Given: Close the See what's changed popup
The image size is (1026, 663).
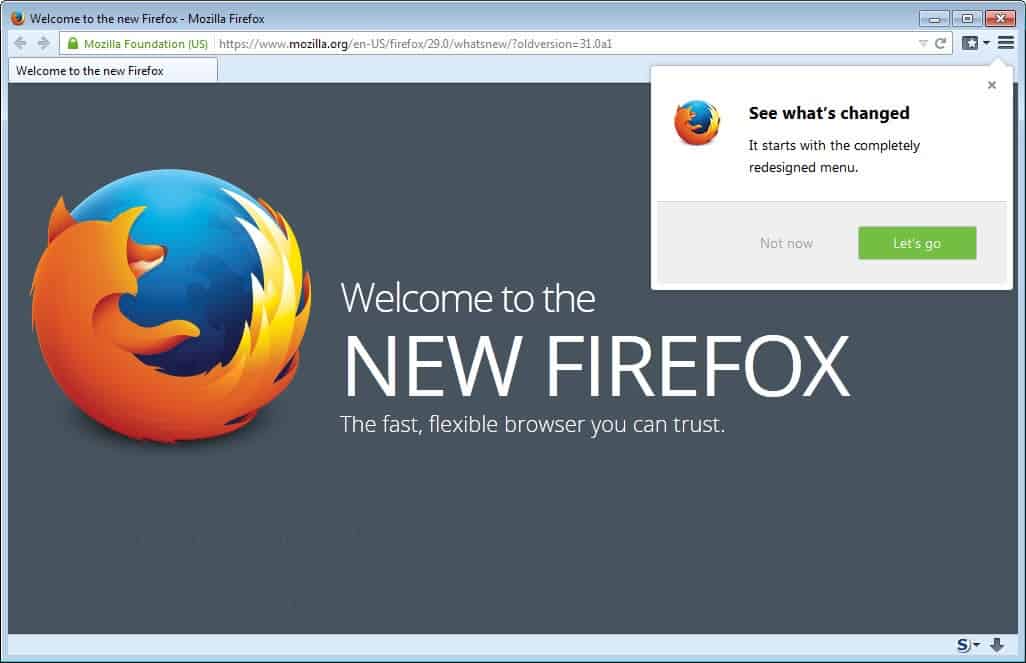Looking at the screenshot, I should [991, 85].
